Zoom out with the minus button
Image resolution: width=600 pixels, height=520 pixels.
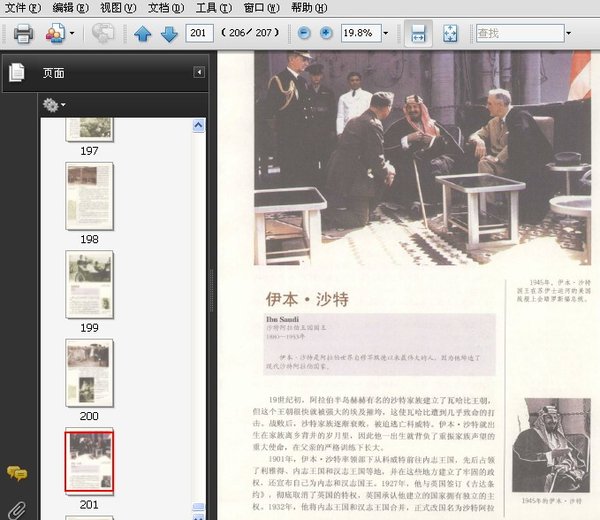[304, 33]
